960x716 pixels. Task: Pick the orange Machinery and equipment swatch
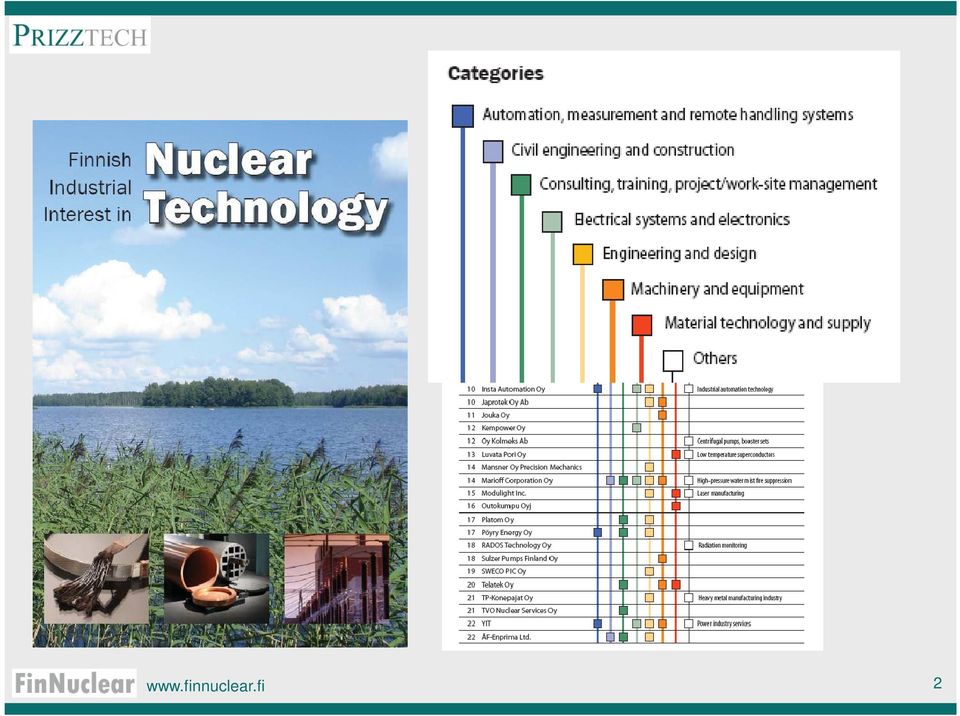pyautogui.click(x=613, y=290)
